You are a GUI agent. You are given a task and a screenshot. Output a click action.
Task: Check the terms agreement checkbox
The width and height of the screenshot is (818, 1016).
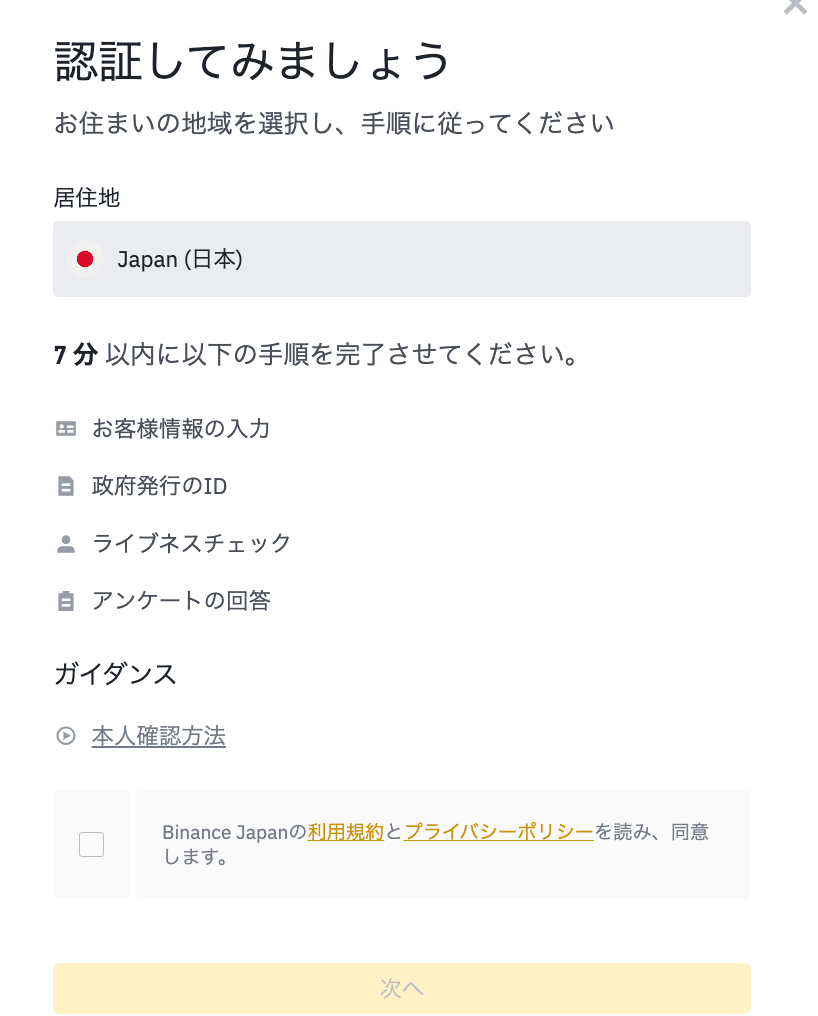(92, 845)
